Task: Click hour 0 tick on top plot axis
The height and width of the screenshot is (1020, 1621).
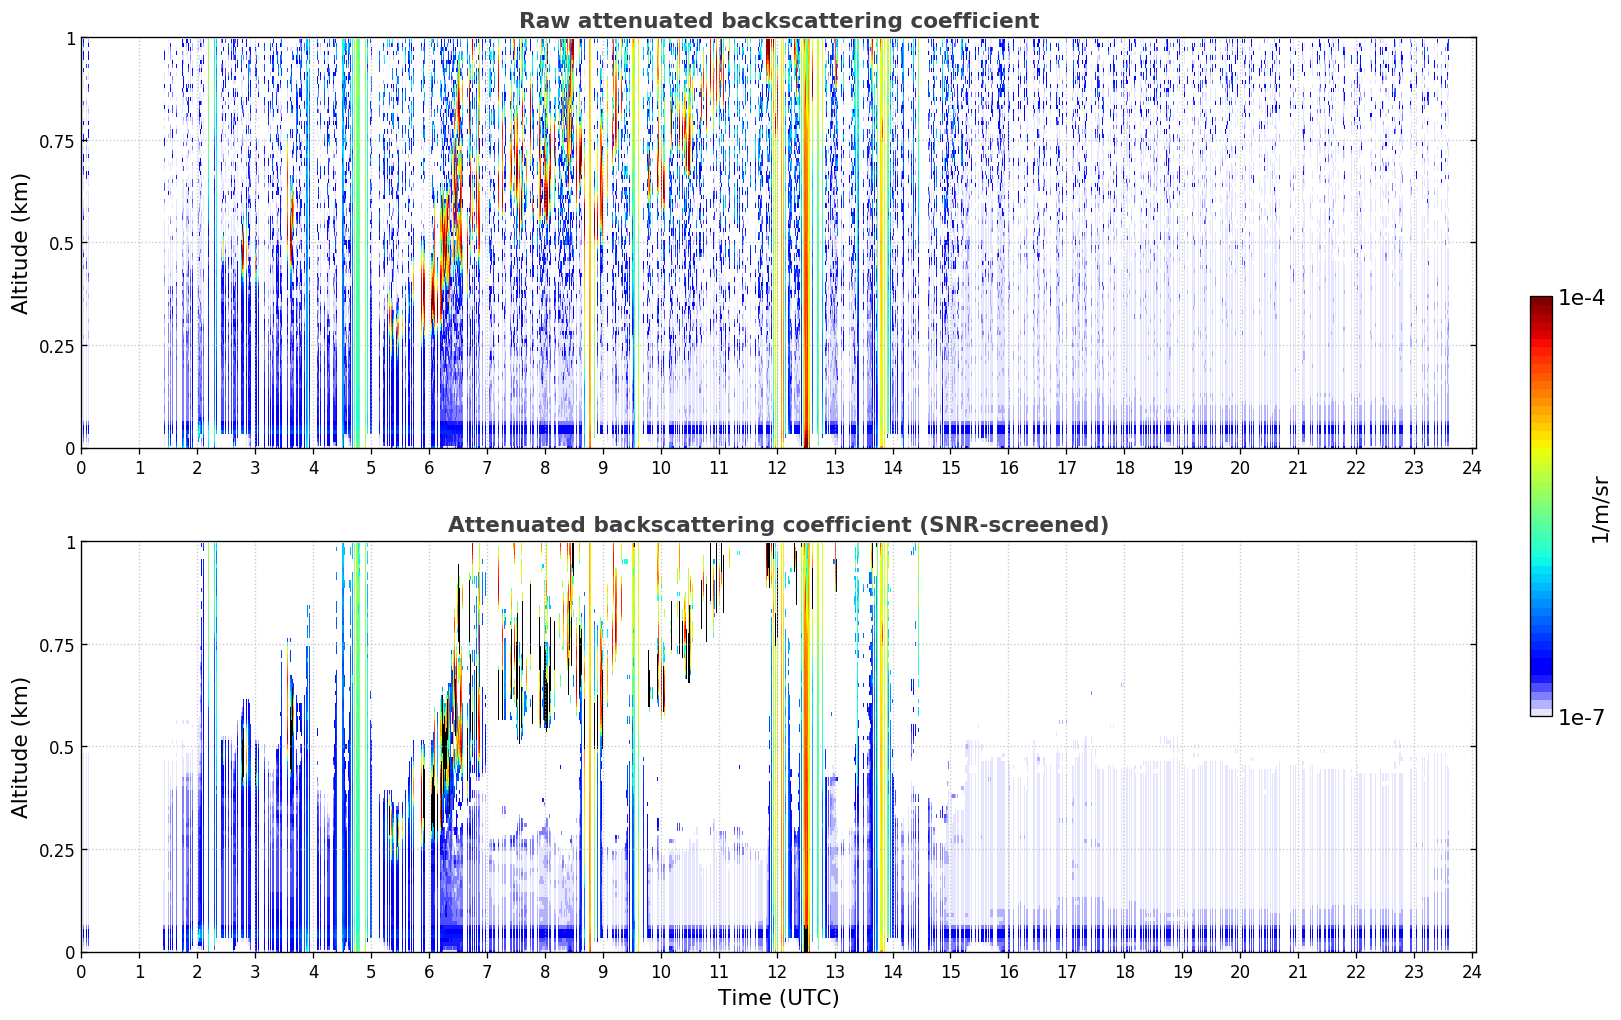Action: point(81,467)
